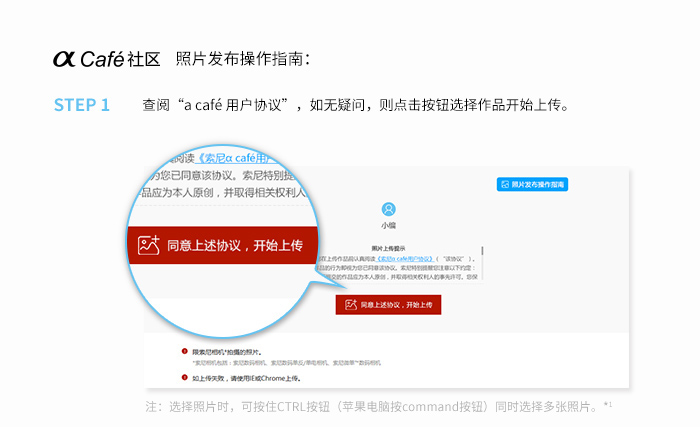Open the 小编 user avatar icon
The image size is (700, 427).
tap(388, 209)
